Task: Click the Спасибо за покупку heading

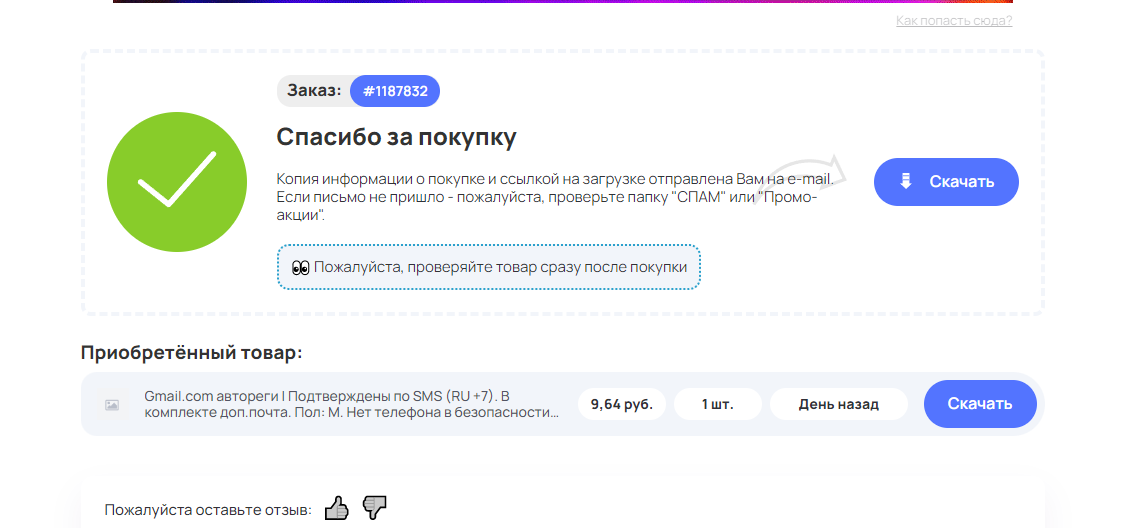Action: [397, 137]
